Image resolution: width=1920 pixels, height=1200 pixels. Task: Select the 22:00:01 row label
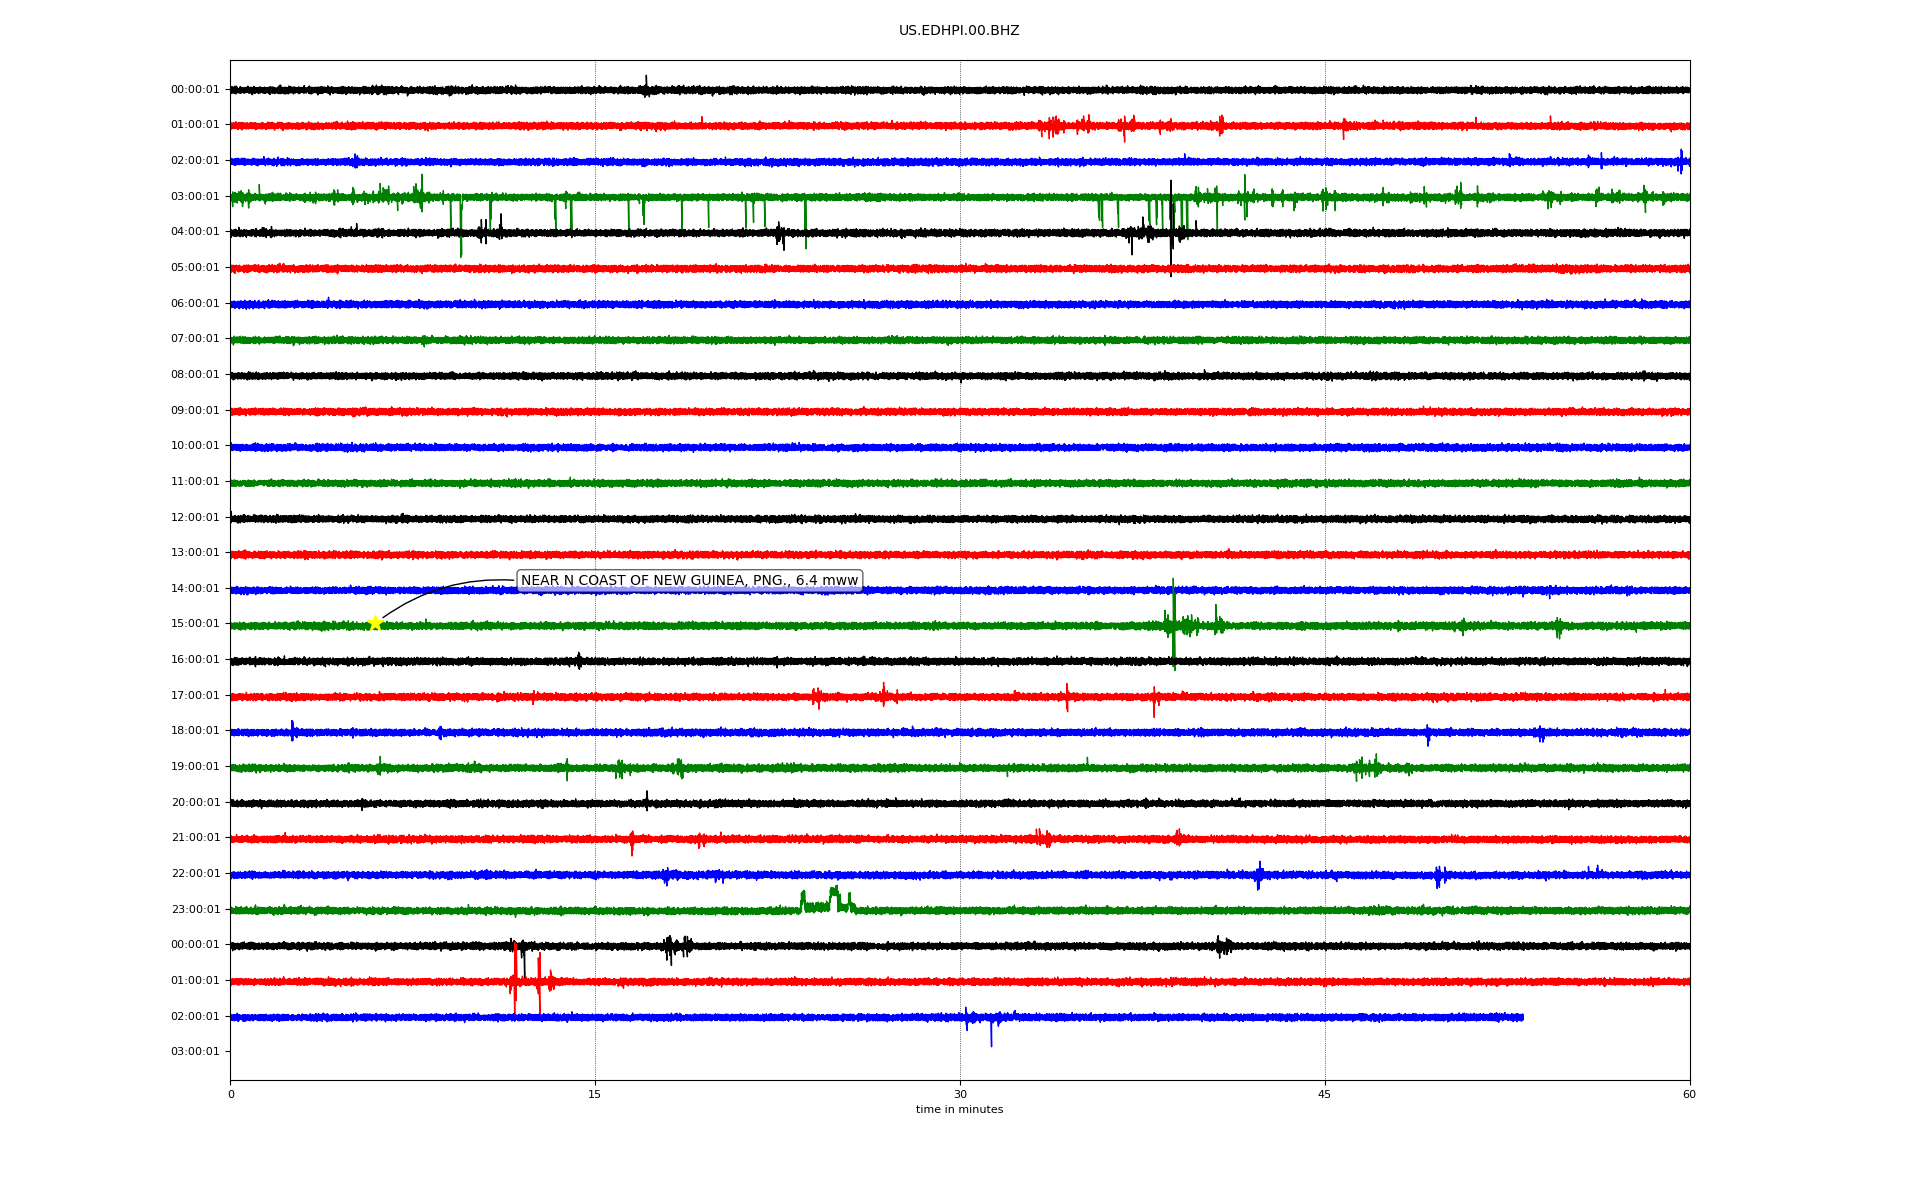click(195, 874)
